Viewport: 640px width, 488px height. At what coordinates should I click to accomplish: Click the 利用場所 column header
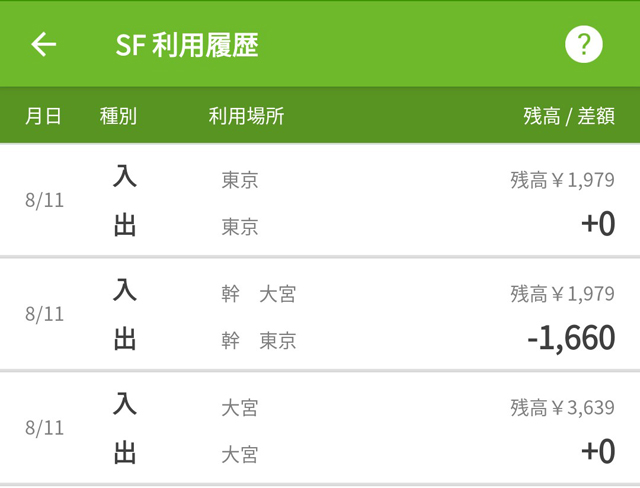click(x=246, y=116)
